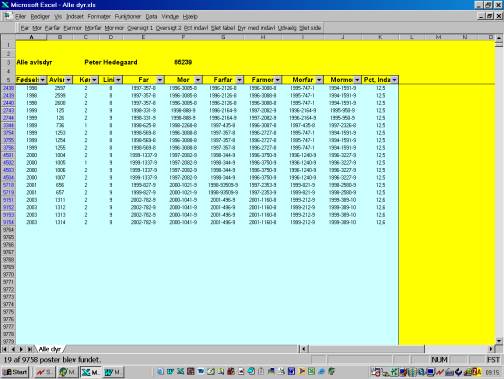Image resolution: width=504 pixels, height=379 pixels.
Task: Jump to first sheet with tab scroll arrow
Action: [x=5, y=349]
